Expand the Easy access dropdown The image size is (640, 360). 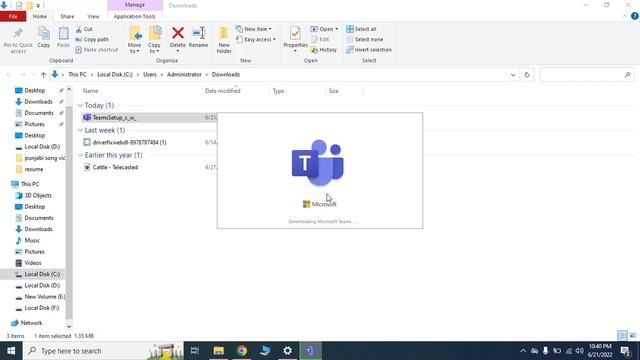(256, 40)
